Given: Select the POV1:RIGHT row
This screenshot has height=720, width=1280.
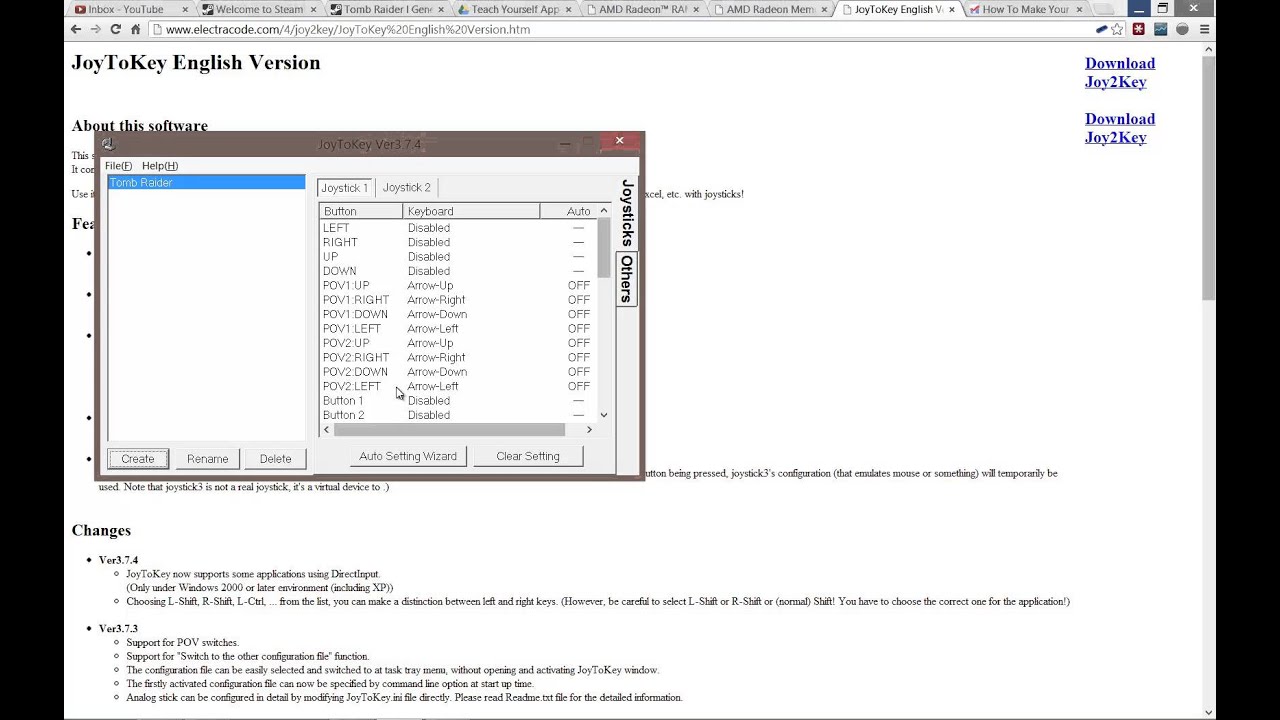Looking at the screenshot, I should pos(458,300).
